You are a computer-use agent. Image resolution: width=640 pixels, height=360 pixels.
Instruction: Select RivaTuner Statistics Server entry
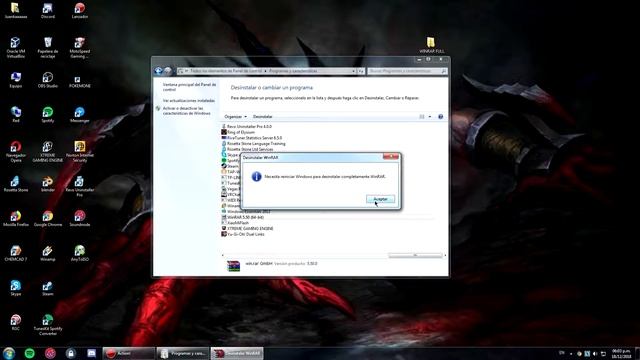[251, 138]
